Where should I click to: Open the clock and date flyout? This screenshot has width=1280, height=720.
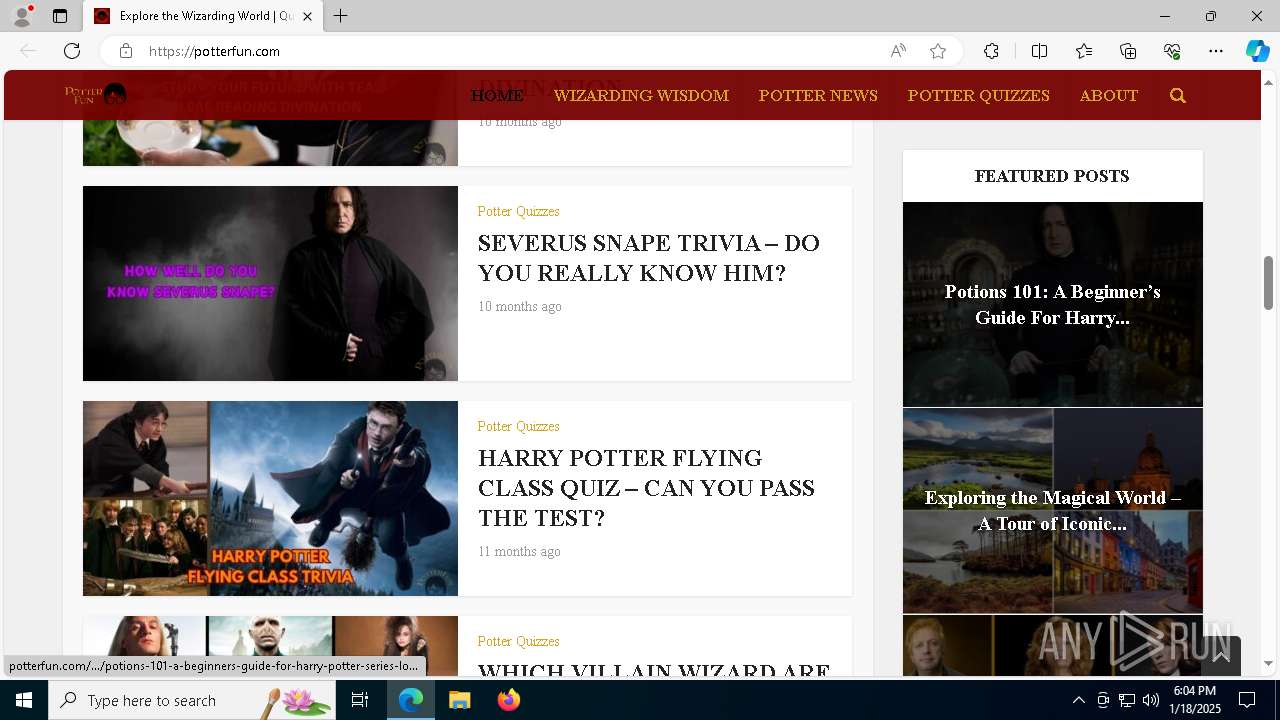click(1195, 700)
